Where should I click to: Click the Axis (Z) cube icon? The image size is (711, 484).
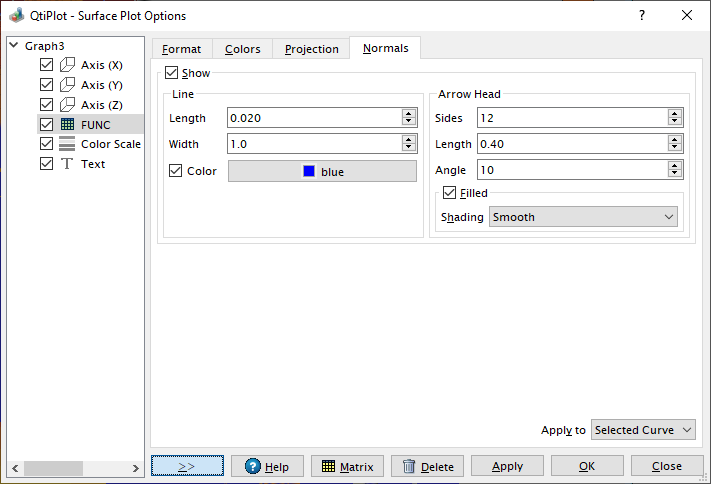tap(67, 104)
